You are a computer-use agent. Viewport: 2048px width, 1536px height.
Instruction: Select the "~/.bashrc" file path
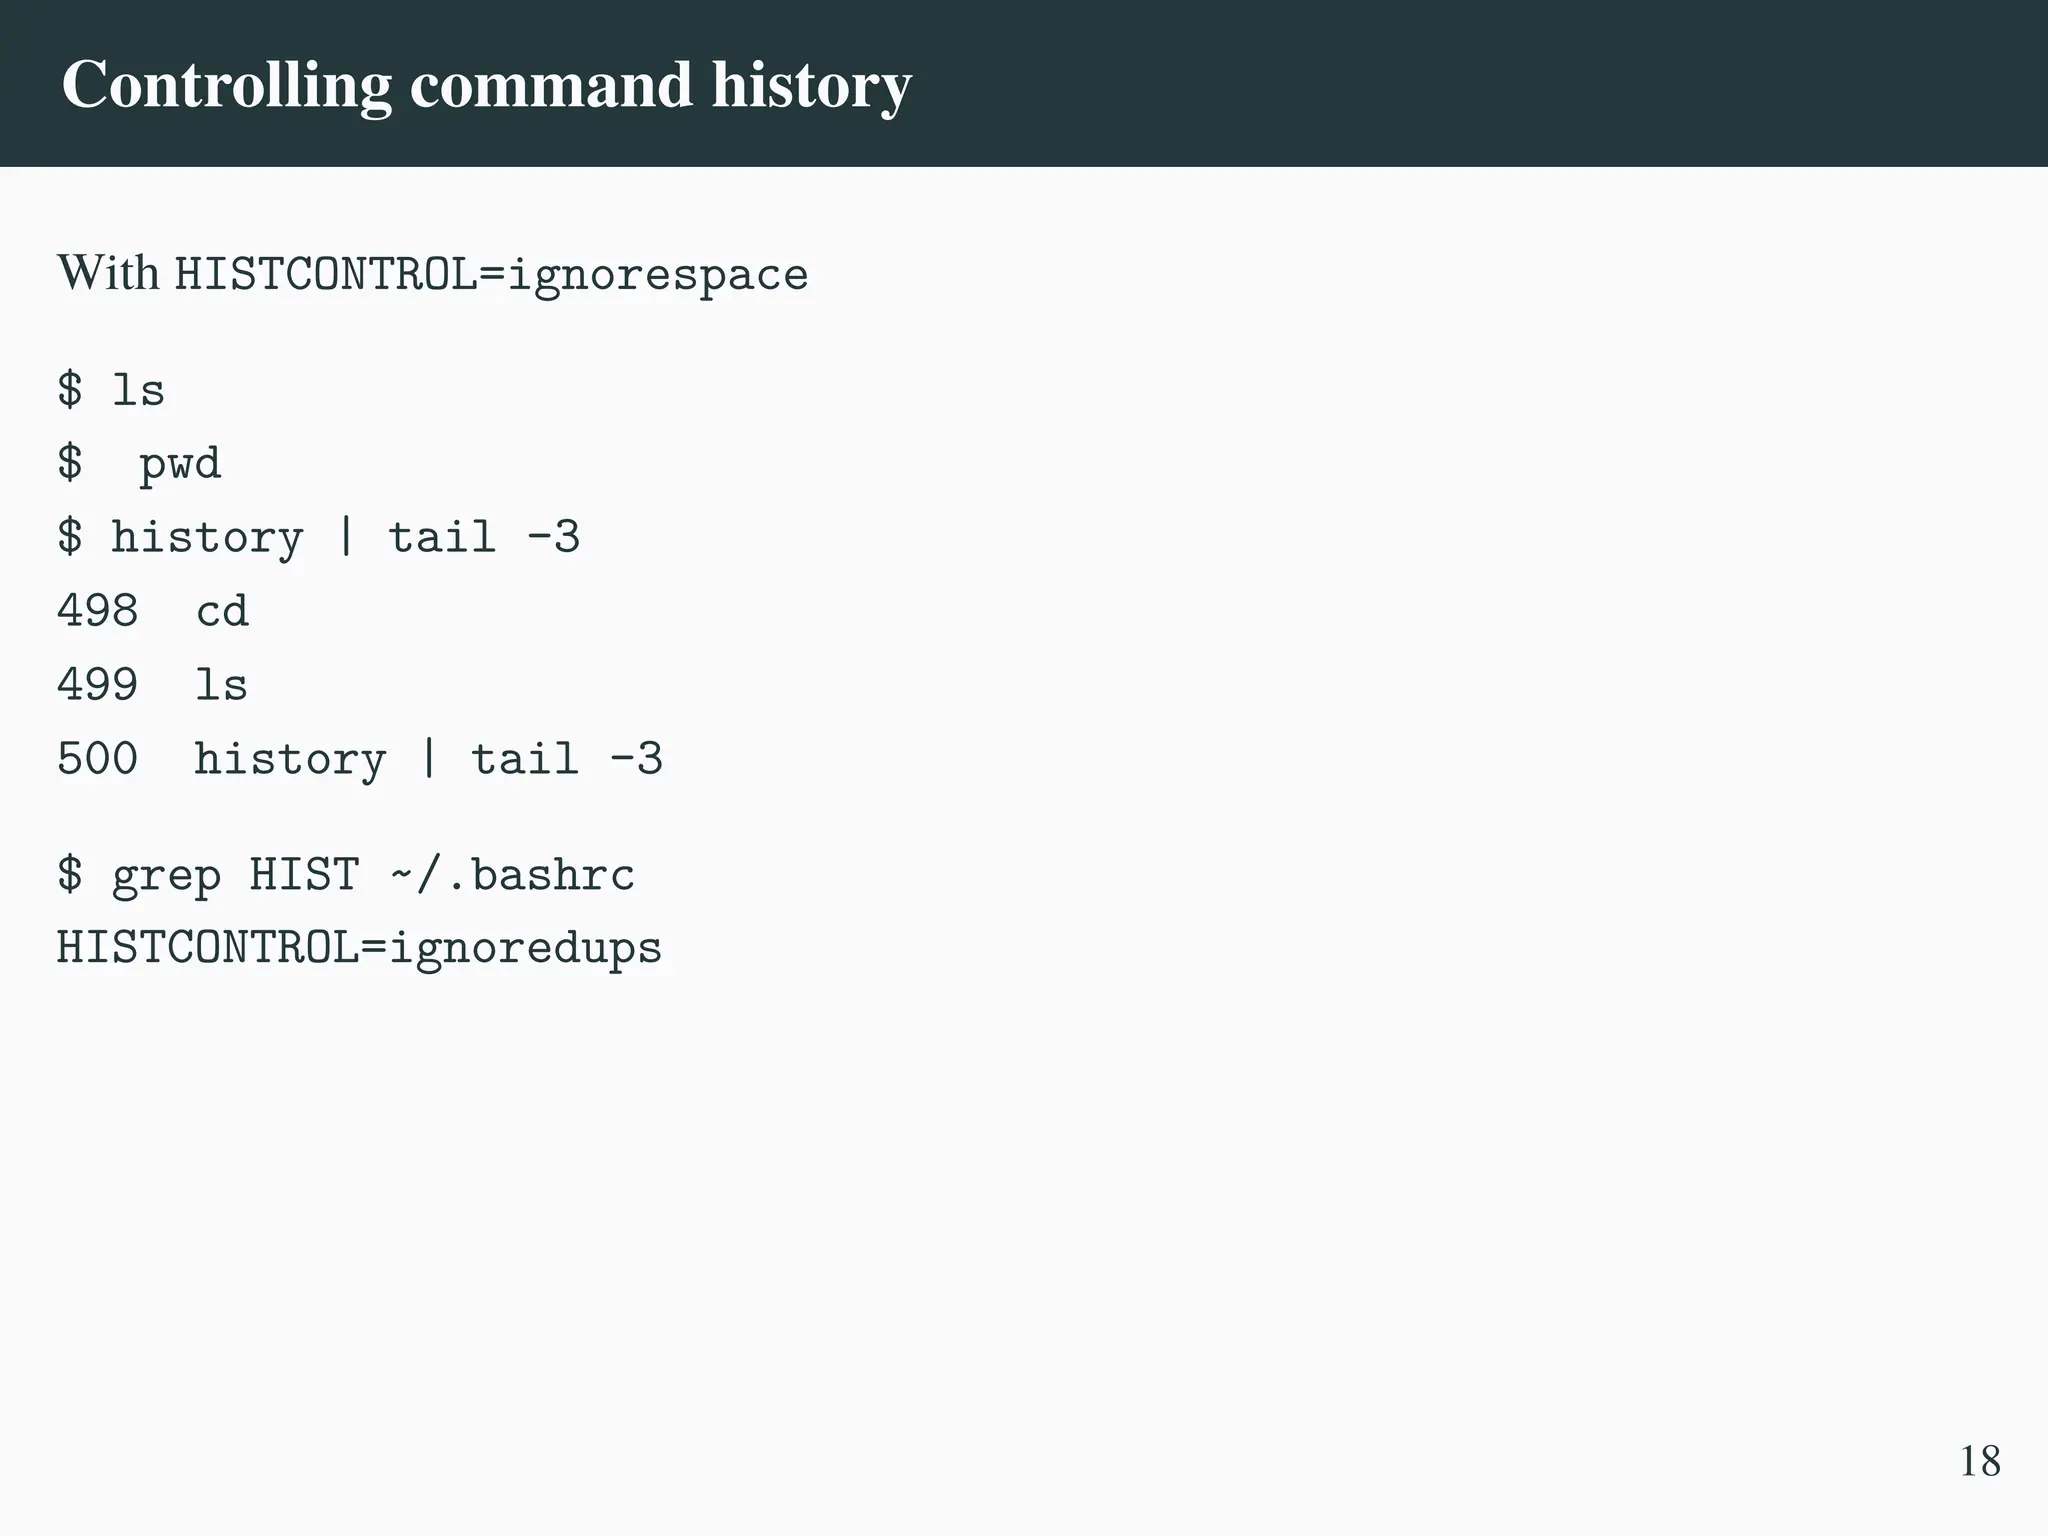point(512,875)
